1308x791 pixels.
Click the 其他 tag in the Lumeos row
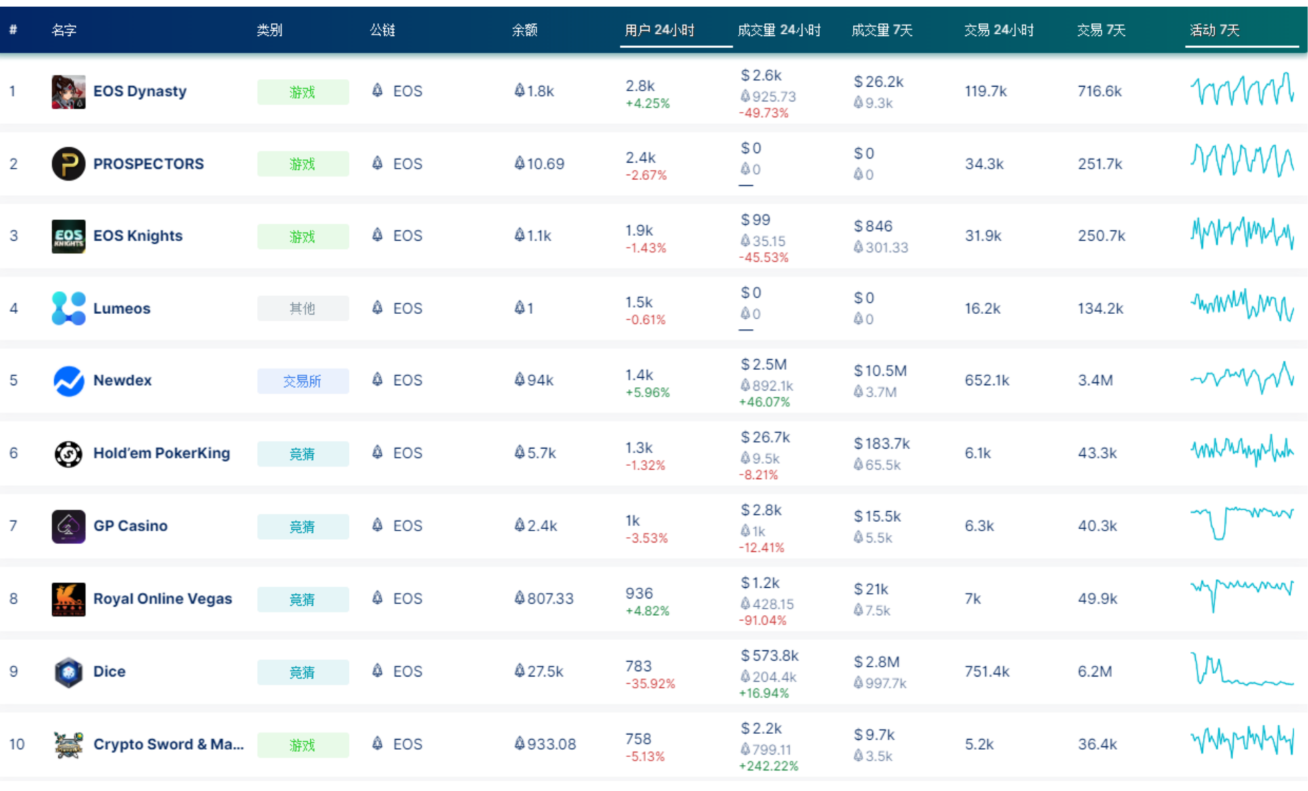[303, 309]
